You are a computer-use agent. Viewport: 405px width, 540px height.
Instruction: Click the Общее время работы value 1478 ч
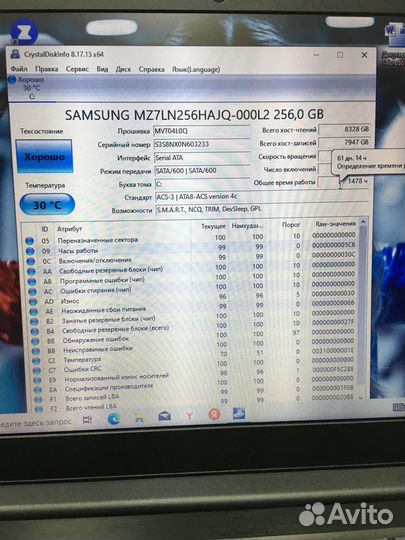pyautogui.click(x=344, y=181)
